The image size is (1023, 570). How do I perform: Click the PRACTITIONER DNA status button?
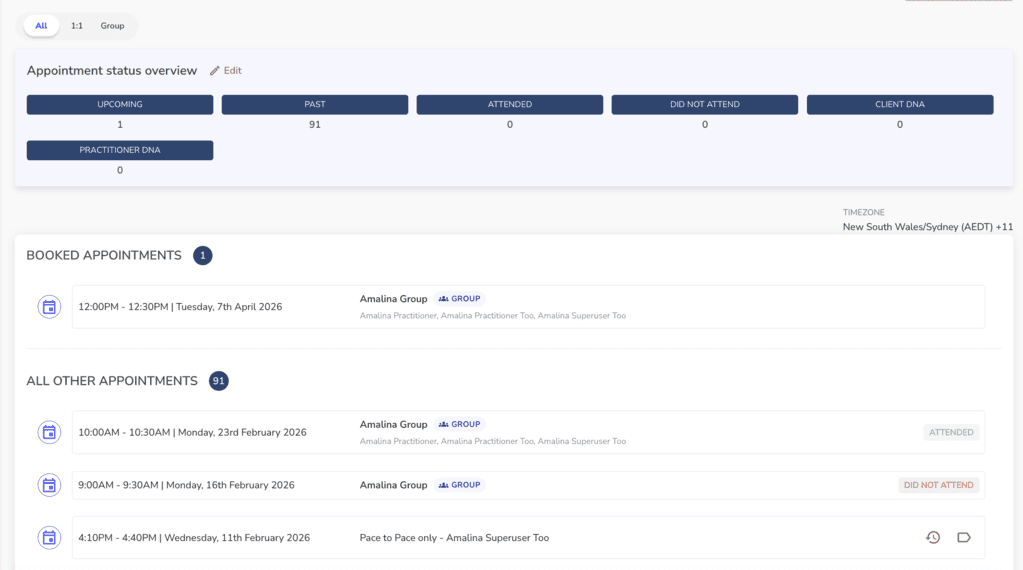pos(120,150)
